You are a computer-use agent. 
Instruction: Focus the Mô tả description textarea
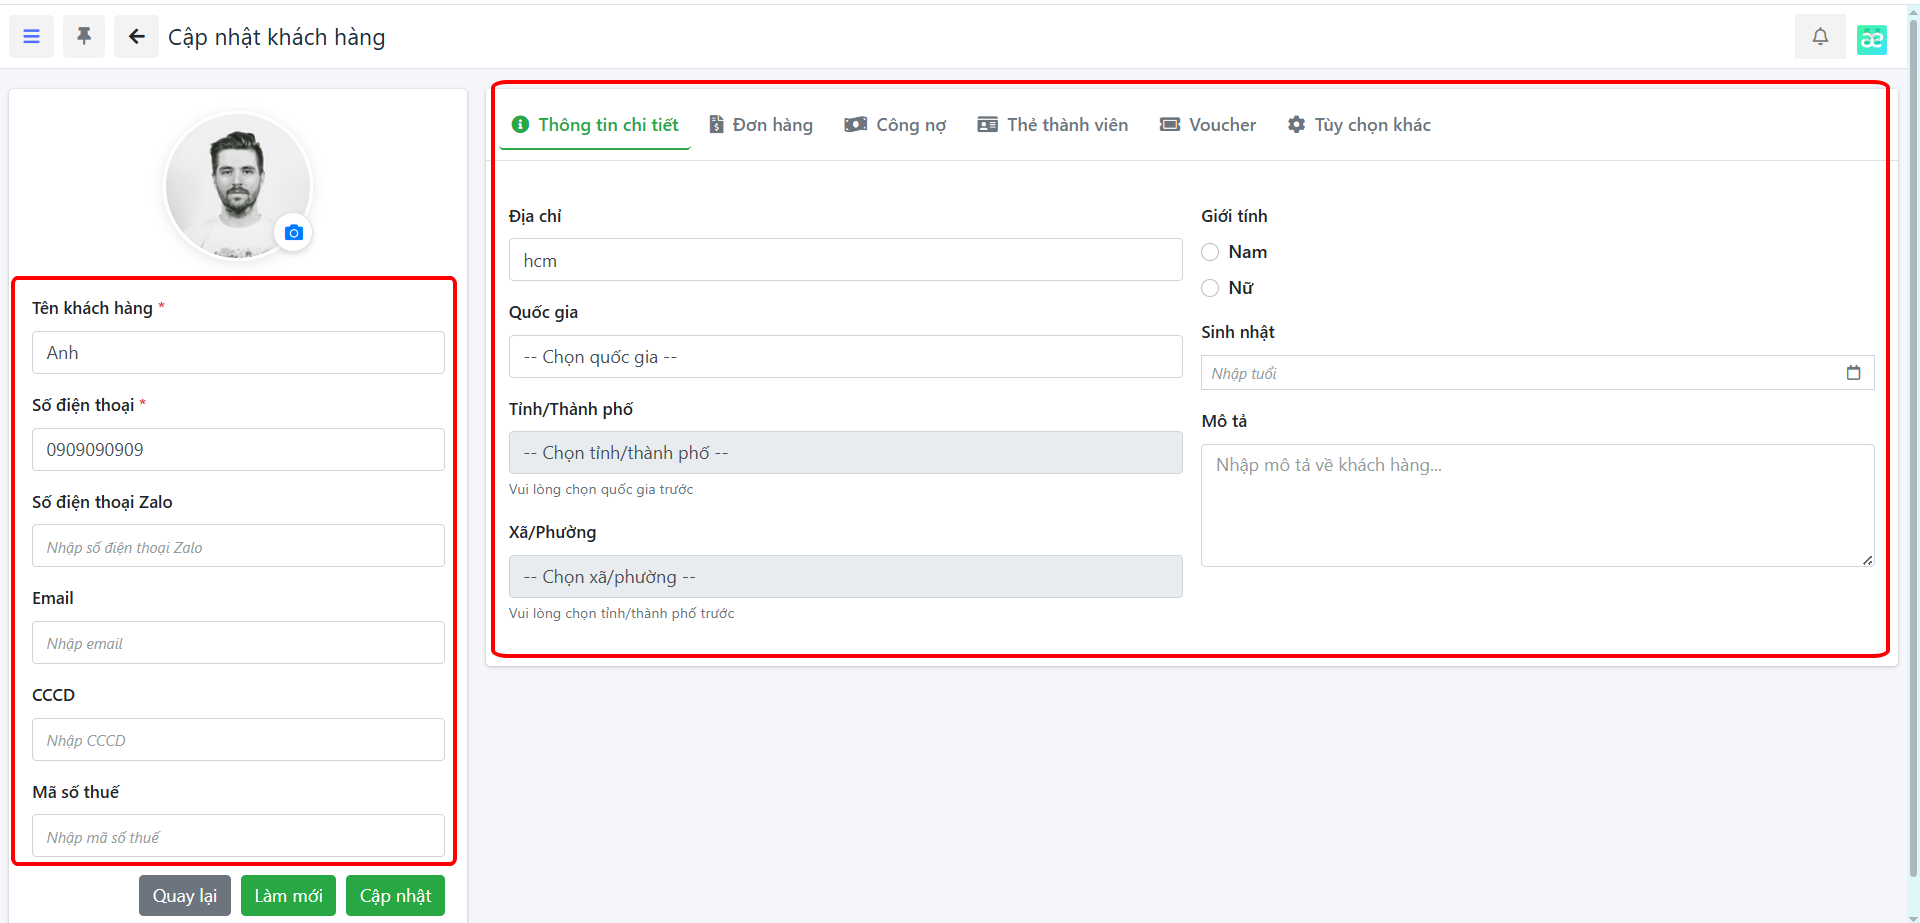(x=1536, y=505)
